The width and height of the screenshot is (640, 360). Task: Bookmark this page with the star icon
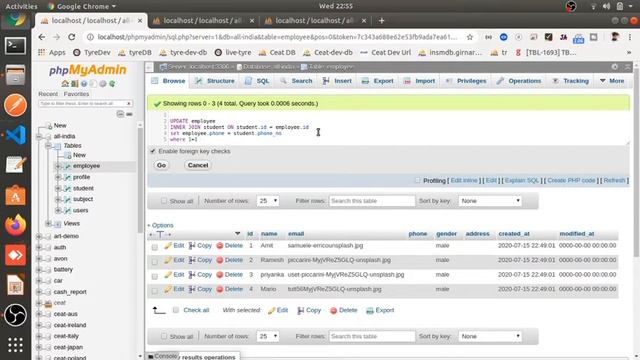pos(470,37)
